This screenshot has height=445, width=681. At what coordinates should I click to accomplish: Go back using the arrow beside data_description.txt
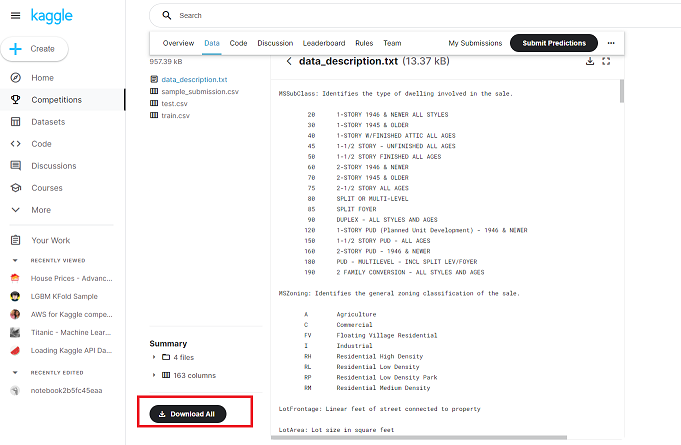pyautogui.click(x=289, y=61)
